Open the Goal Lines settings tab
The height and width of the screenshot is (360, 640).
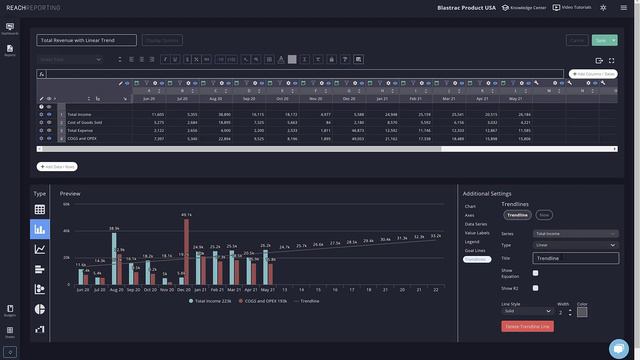475,251
